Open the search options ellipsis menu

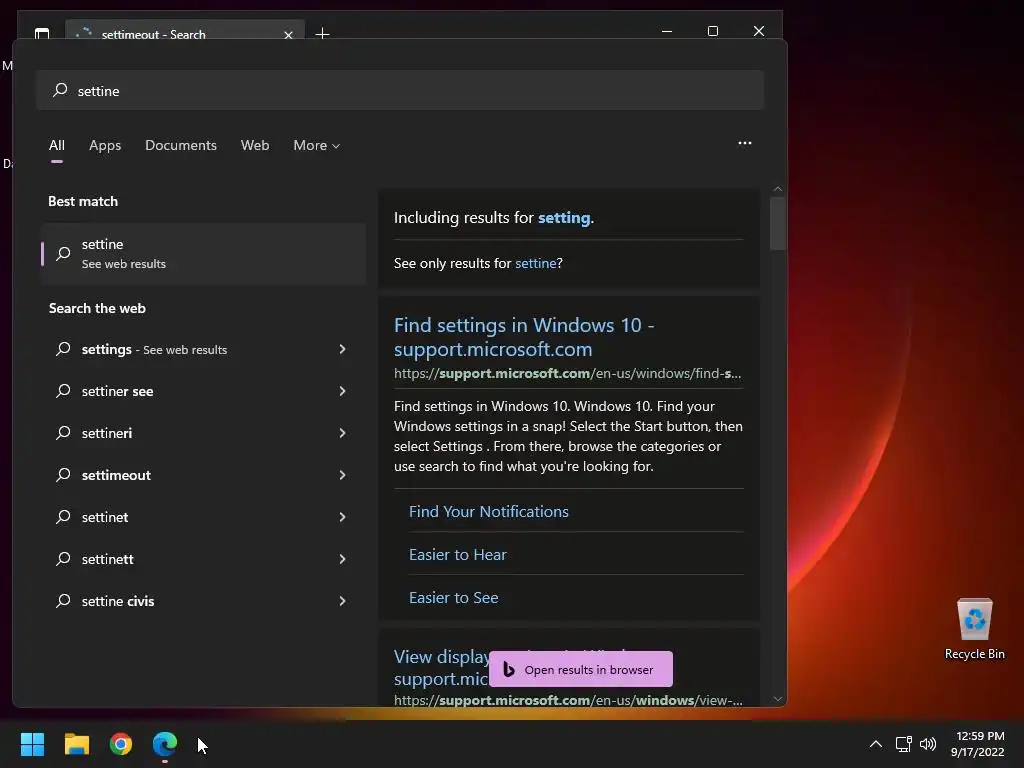744,143
